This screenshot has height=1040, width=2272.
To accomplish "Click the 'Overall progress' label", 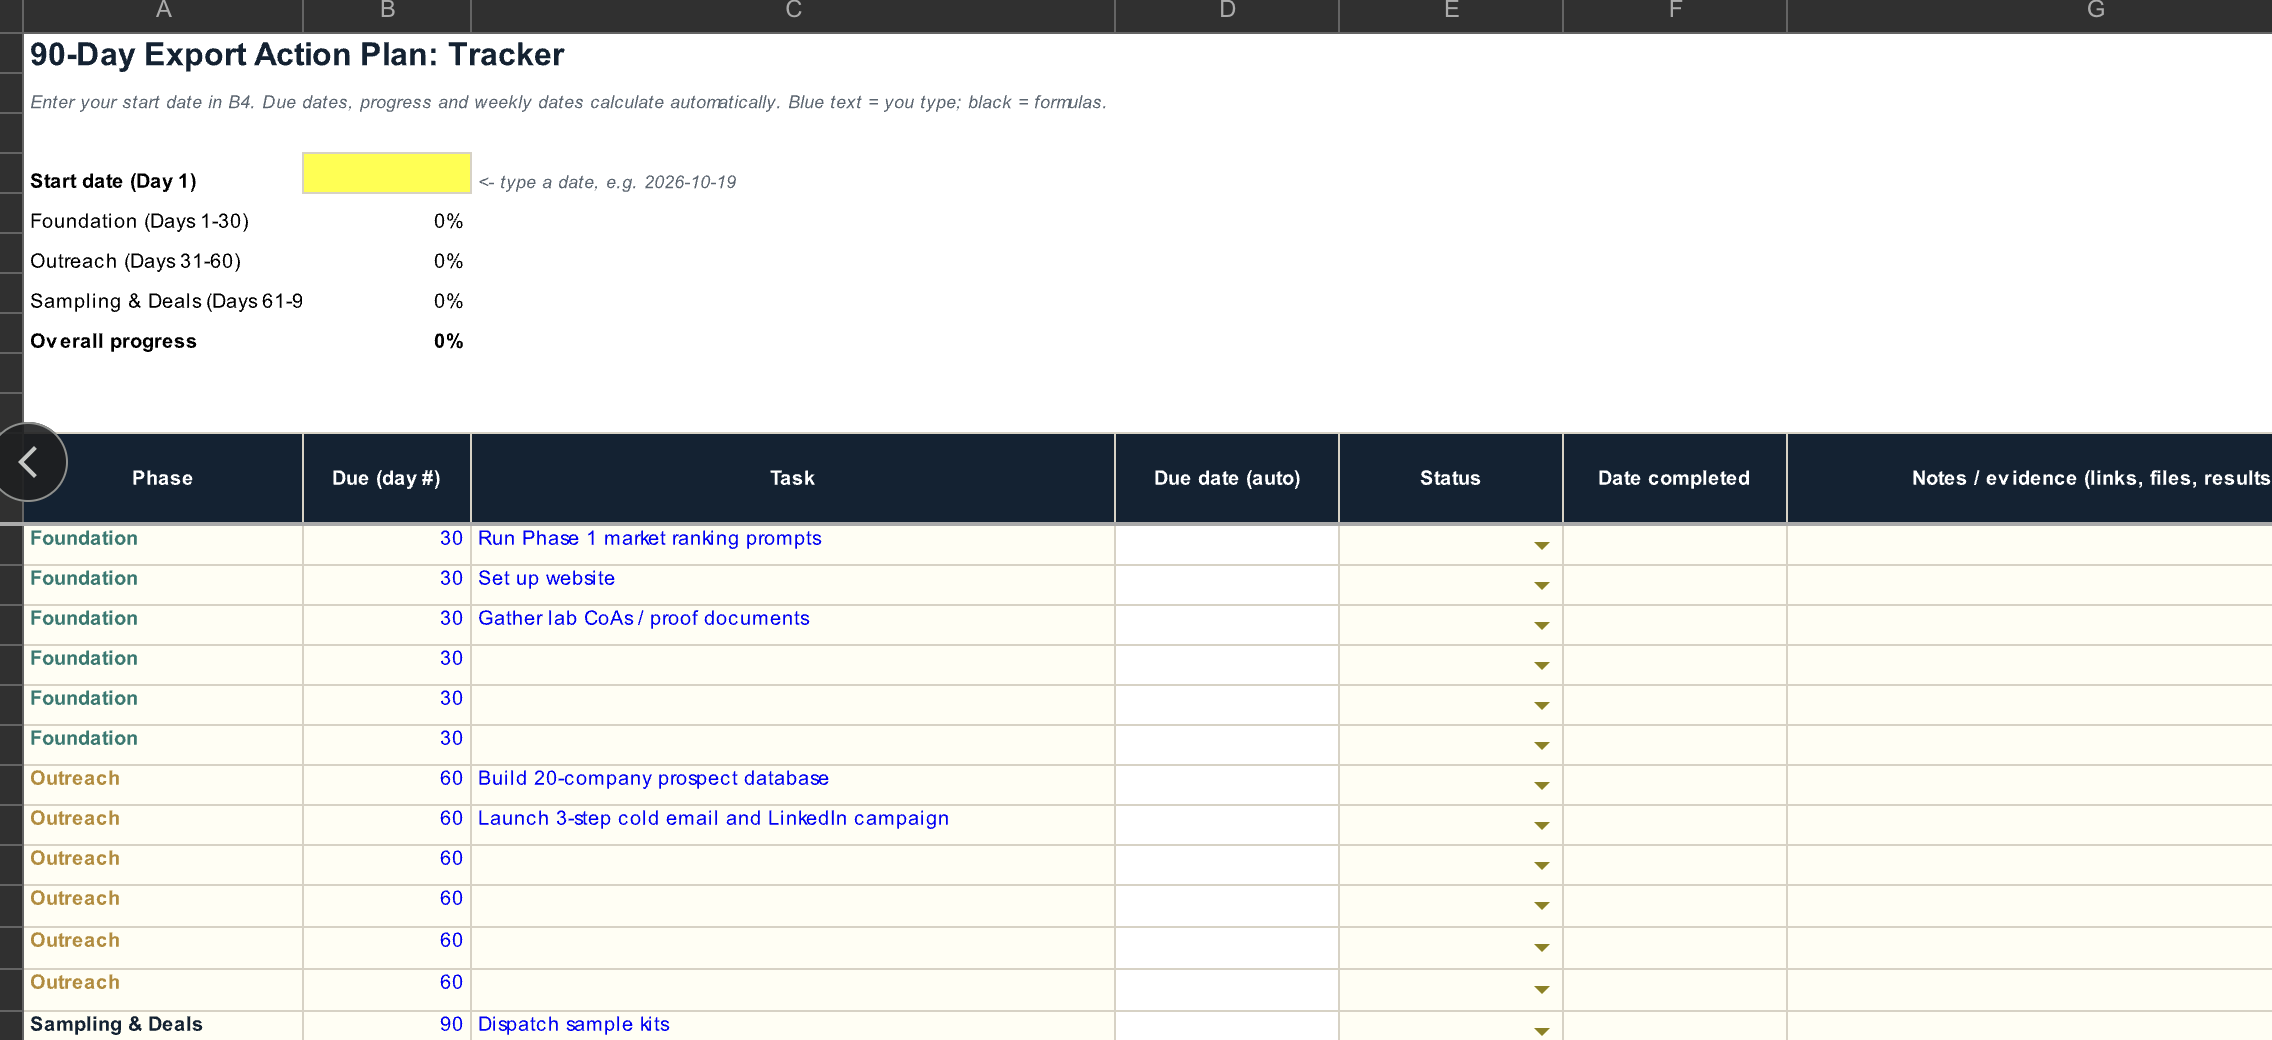I will [x=113, y=341].
